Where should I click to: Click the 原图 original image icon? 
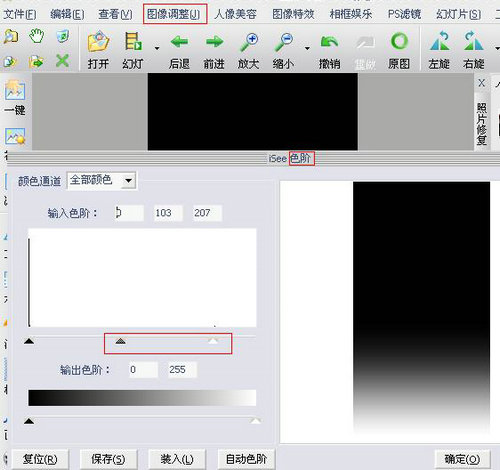point(399,41)
